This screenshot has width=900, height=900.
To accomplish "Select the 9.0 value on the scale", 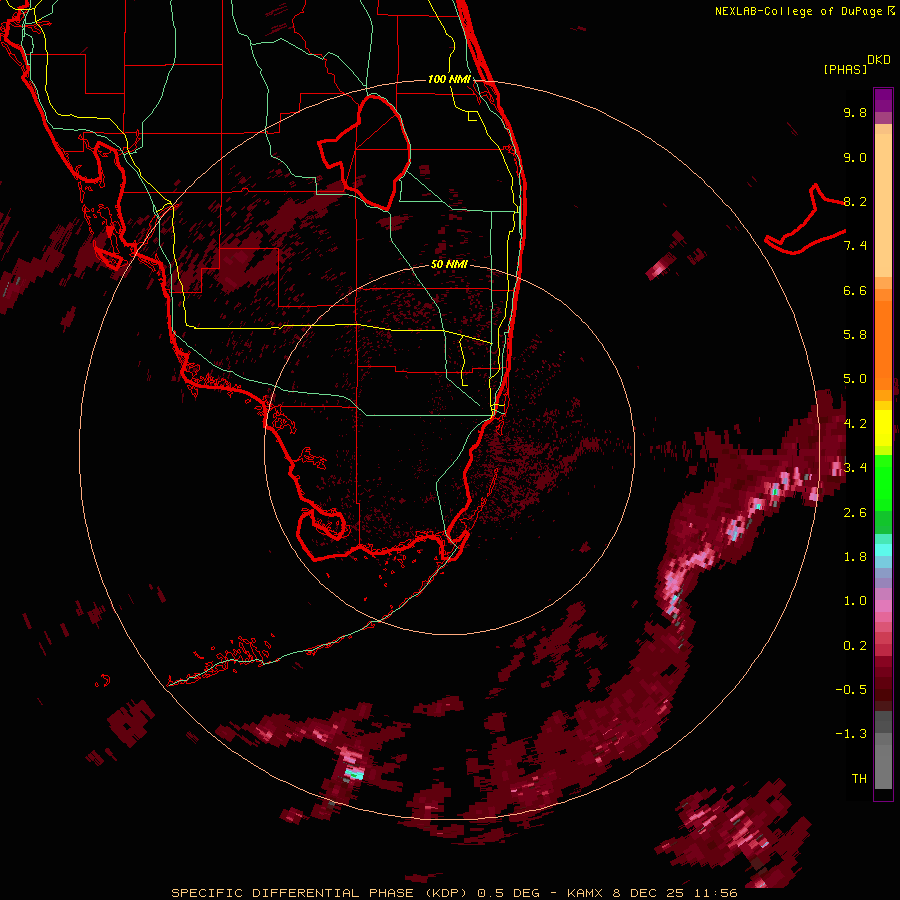I will (855, 157).
